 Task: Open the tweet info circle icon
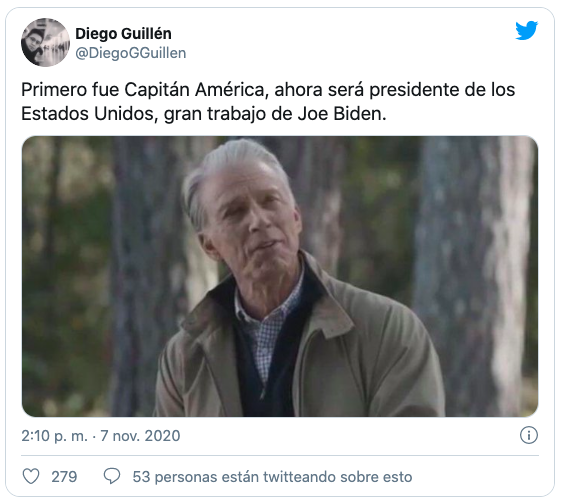click(529, 435)
